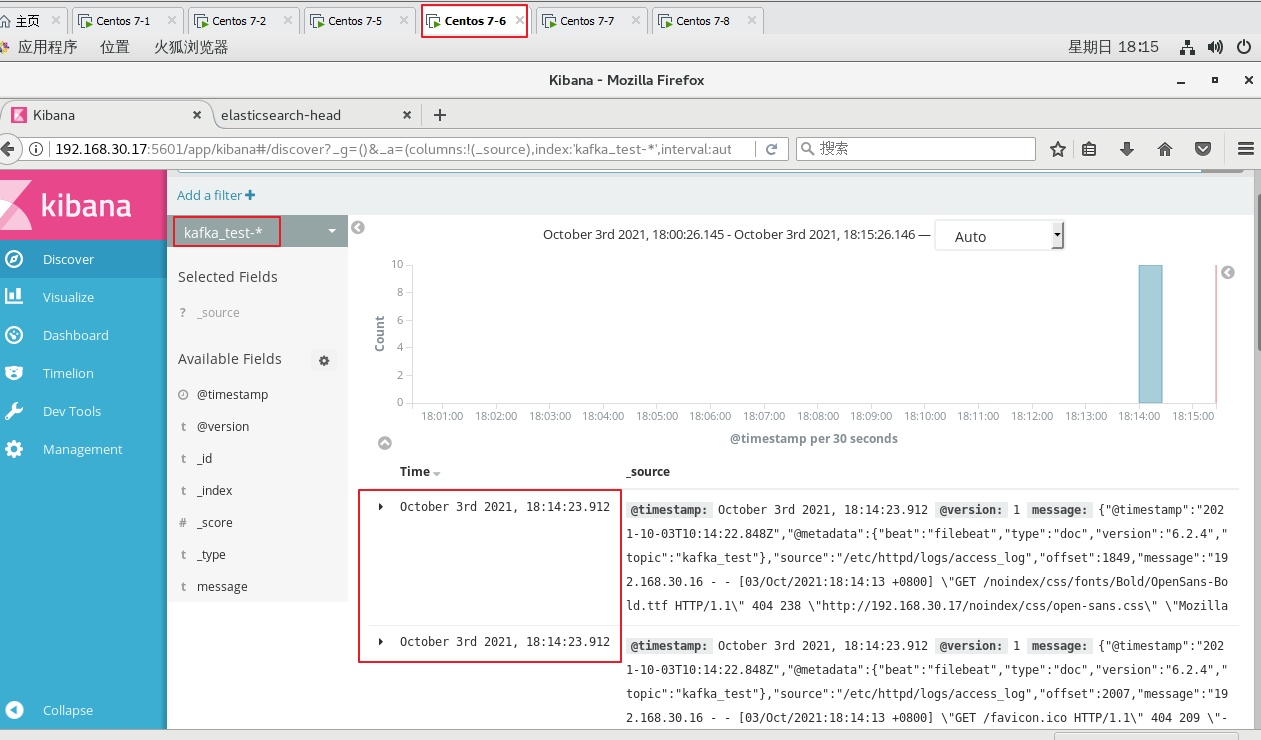The width and height of the screenshot is (1261, 740).
Task: Reload the current page
Action: click(x=771, y=149)
